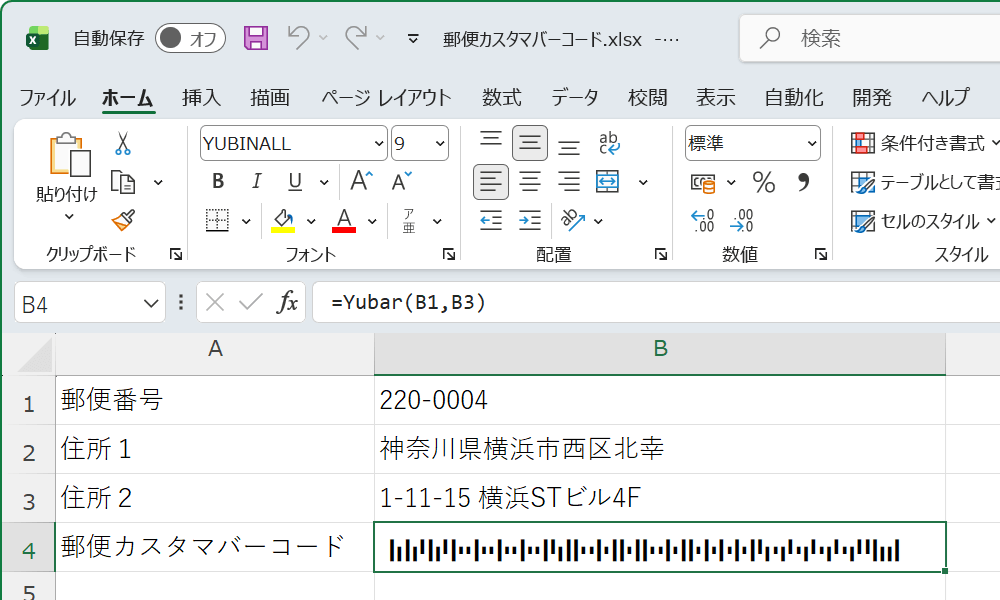
Task: Align text to the left
Action: click(491, 182)
